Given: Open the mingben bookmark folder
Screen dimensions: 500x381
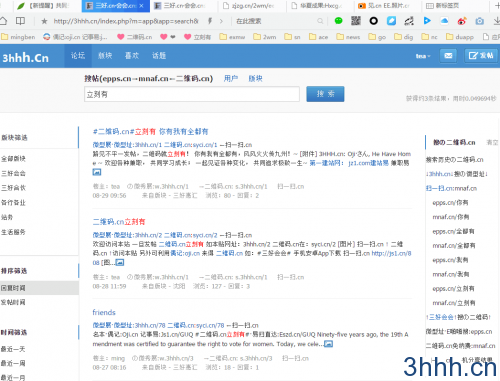Looking at the screenshot, I should 18,37.
